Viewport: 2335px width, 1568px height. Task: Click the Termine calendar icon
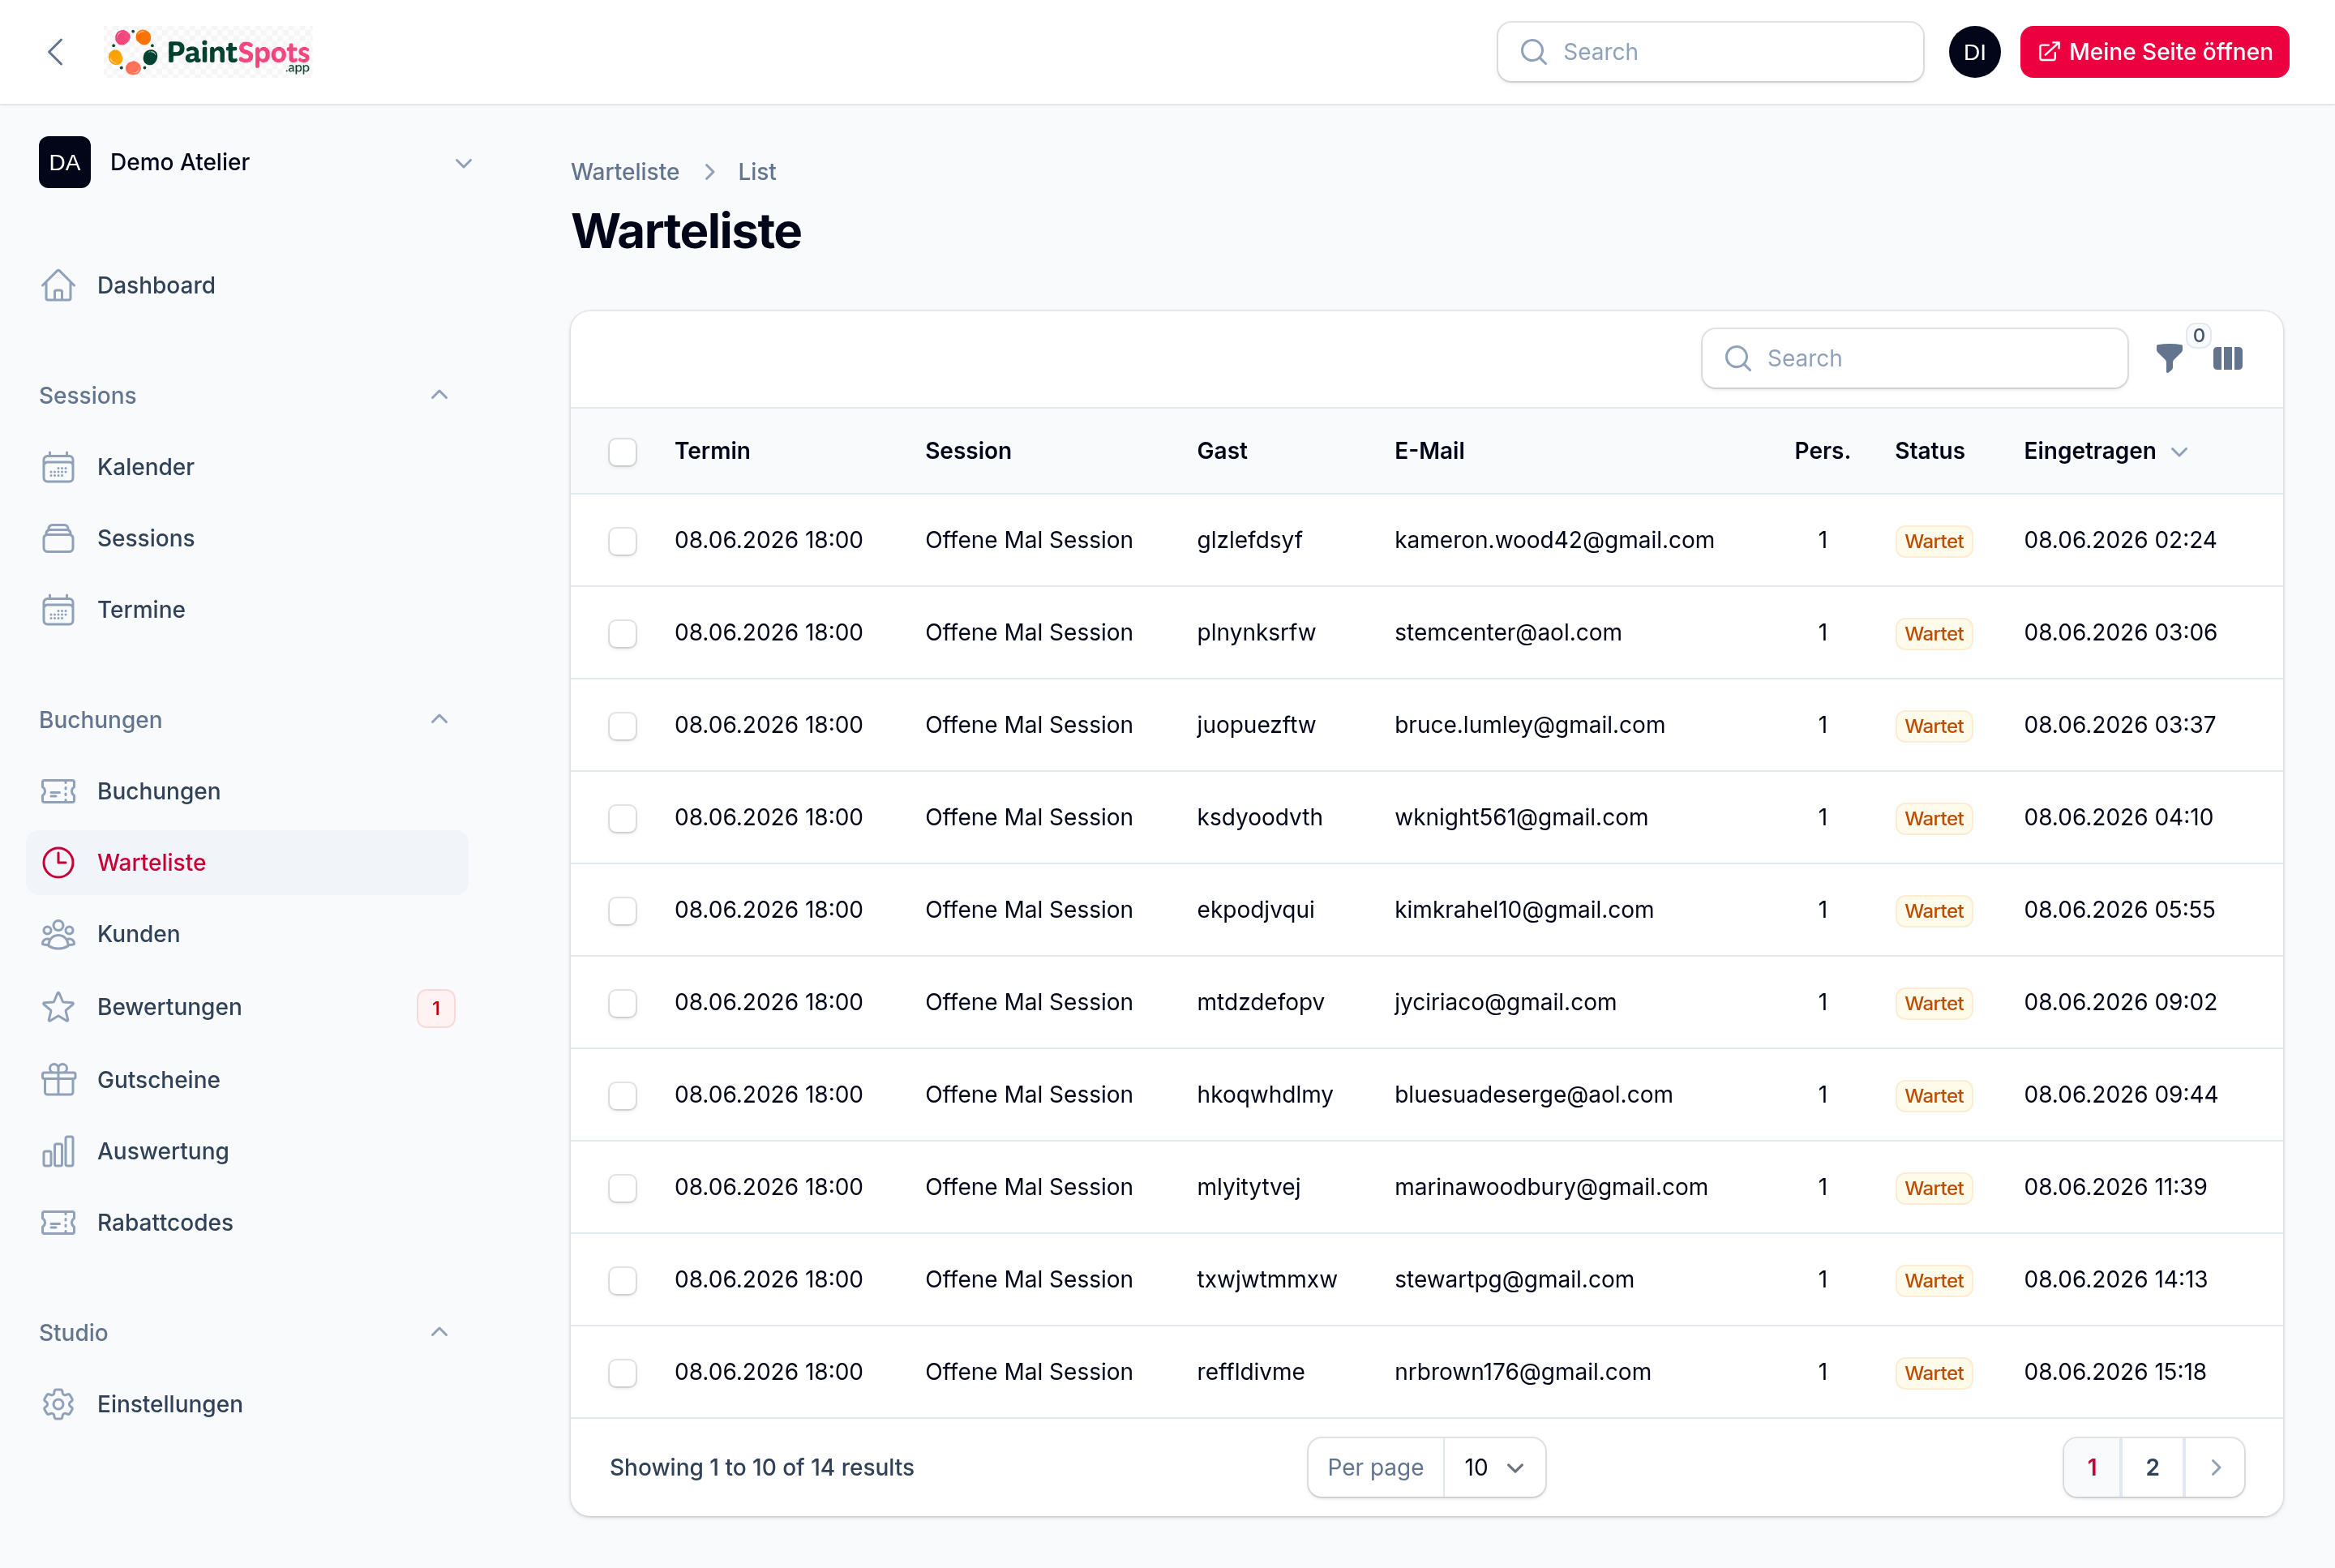(x=58, y=610)
